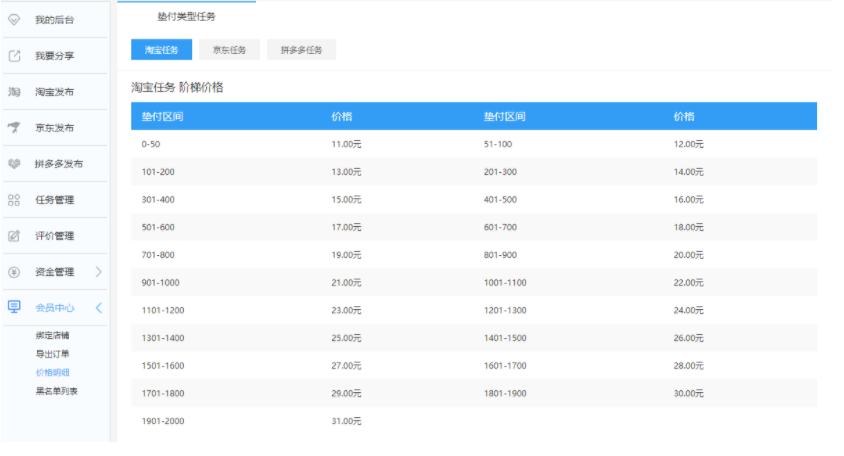Click the 拼多多发布 heart icon
The height and width of the screenshot is (456, 844).
coord(14,164)
